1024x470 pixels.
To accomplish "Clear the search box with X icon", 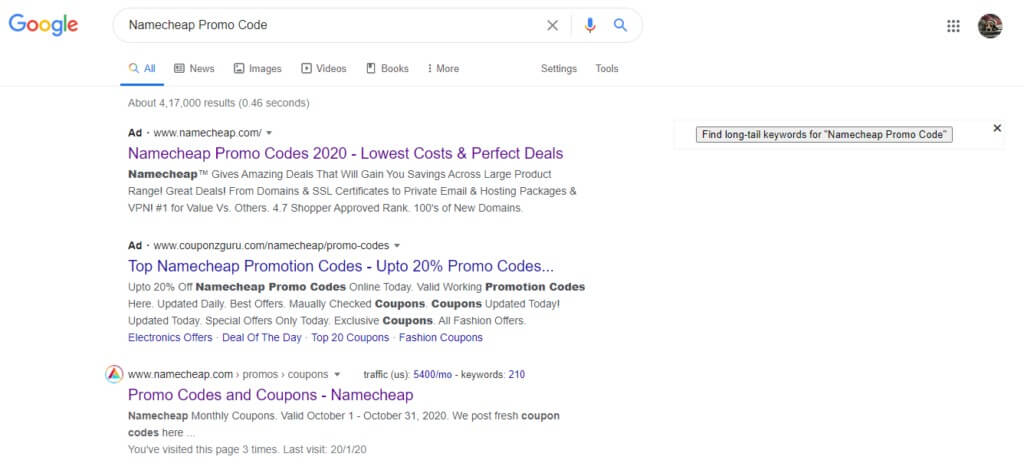I will (552, 25).
